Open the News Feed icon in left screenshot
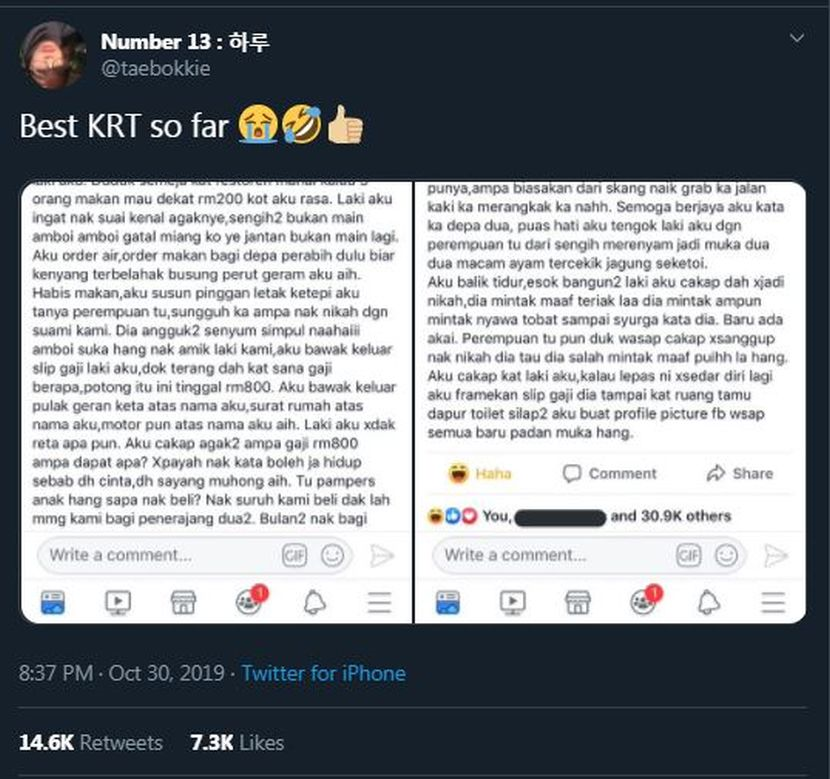Screen dimensions: 830x779 tap(53, 602)
